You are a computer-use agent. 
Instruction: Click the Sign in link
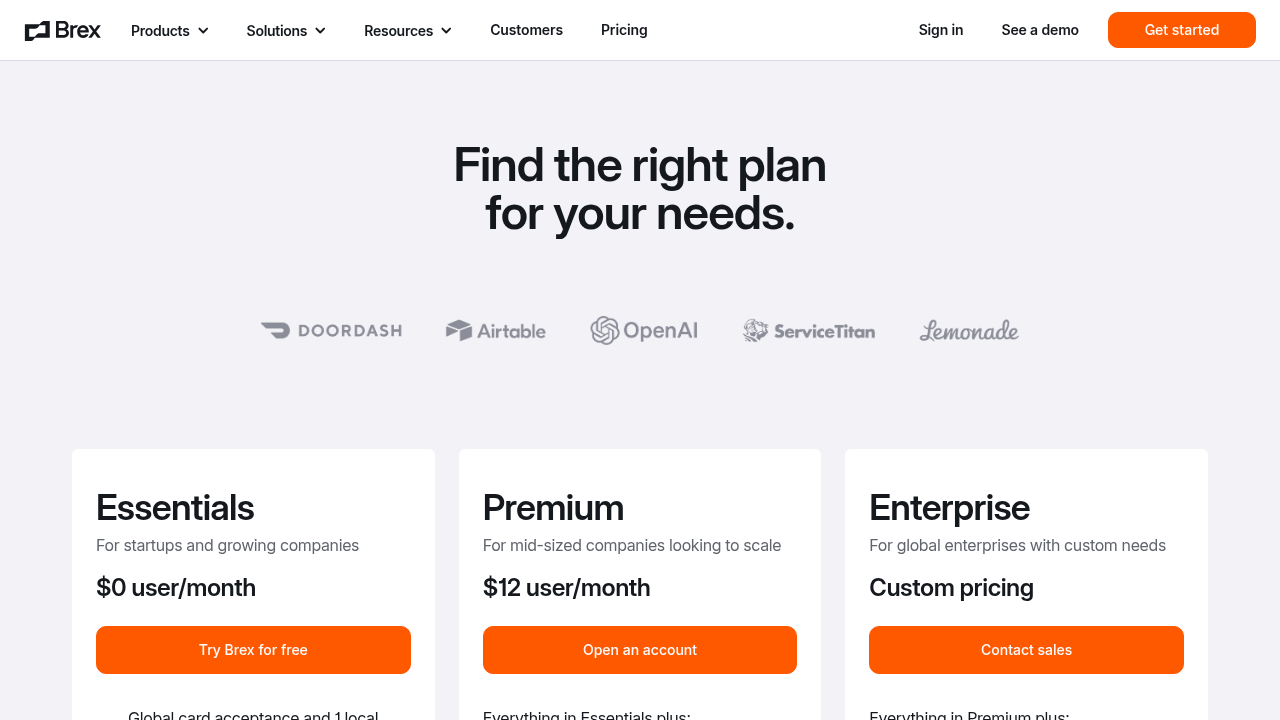[941, 30]
